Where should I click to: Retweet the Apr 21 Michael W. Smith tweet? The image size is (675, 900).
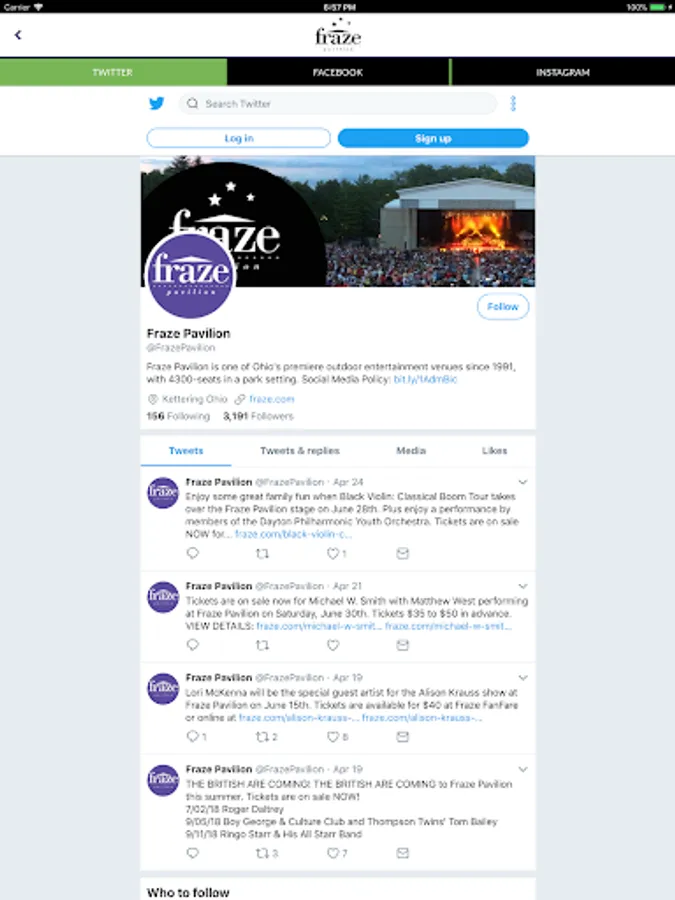262,645
